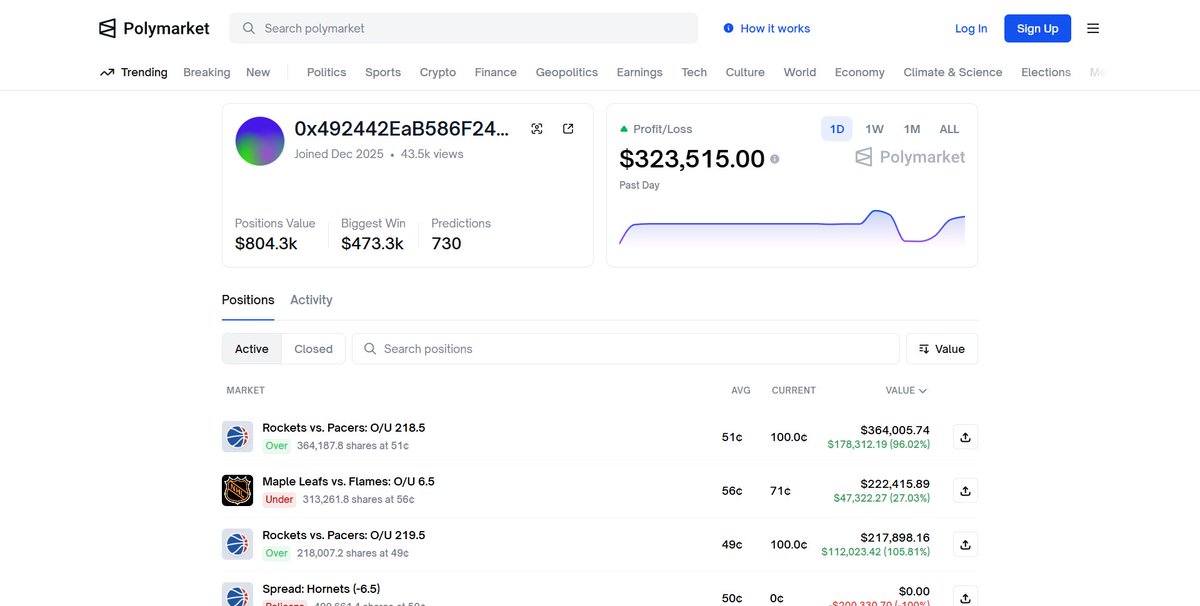This screenshot has width=1200, height=606.
Task: Open the Earnings category
Action: point(640,72)
